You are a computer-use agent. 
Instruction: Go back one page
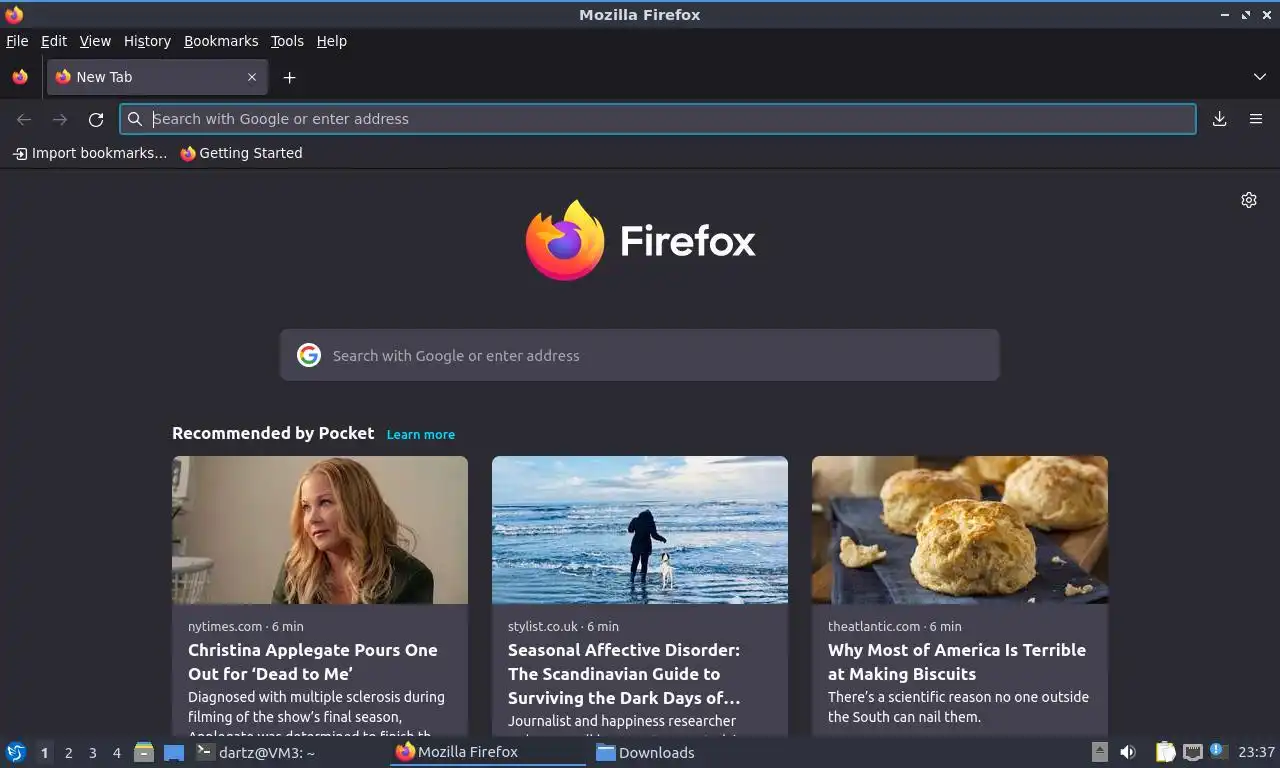click(x=24, y=119)
